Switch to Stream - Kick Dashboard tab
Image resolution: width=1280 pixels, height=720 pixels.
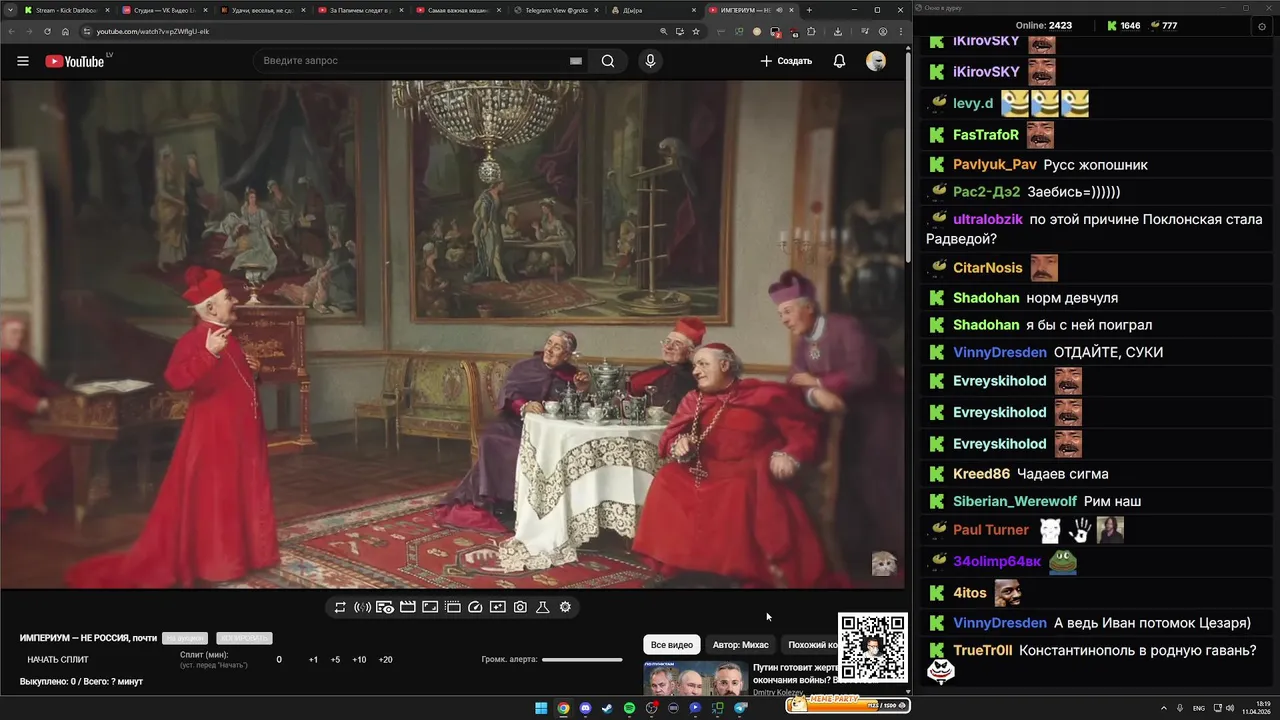click(x=65, y=10)
